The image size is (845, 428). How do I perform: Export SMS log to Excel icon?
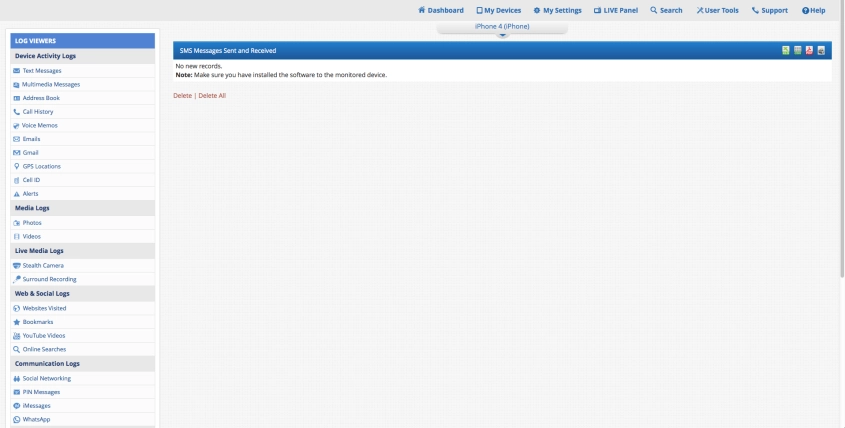786,50
